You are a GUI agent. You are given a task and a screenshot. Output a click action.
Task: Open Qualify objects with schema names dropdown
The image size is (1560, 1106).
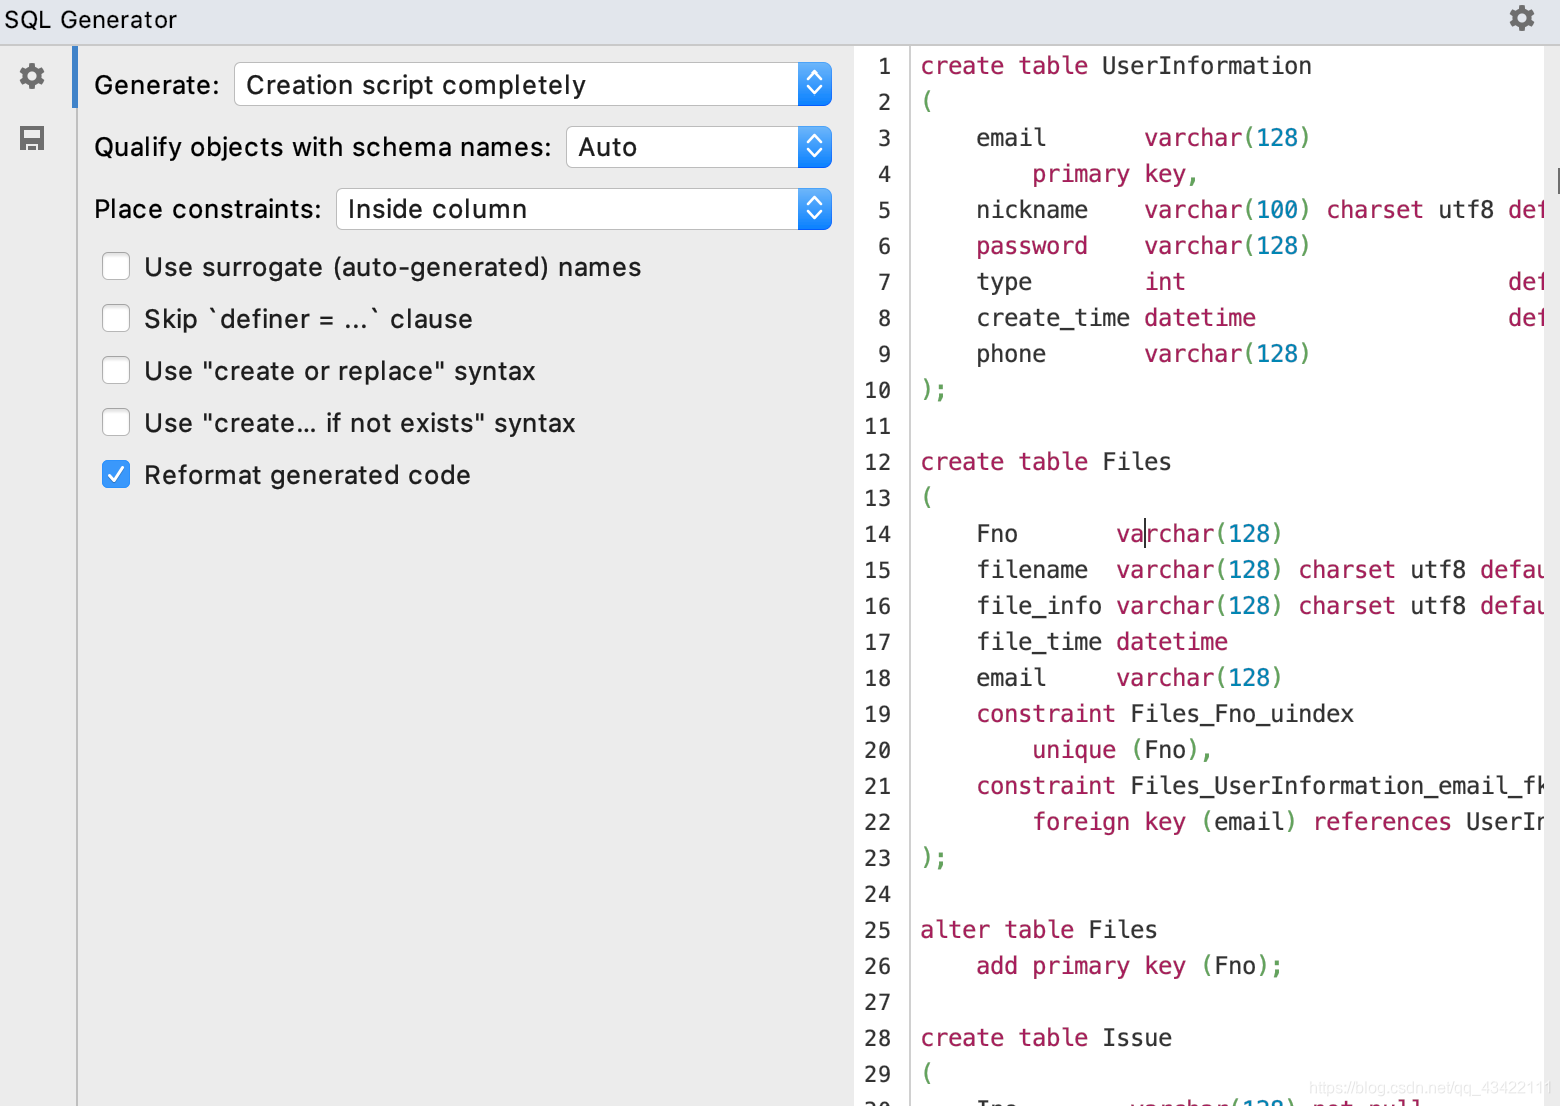[699, 147]
